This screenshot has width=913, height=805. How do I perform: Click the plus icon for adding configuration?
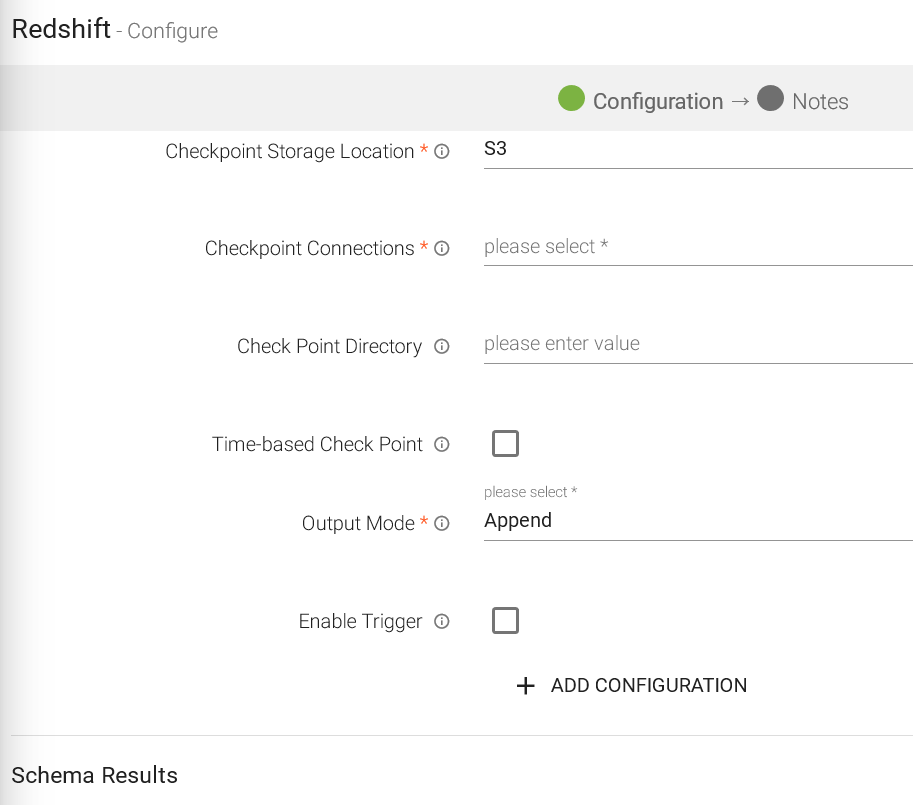(525, 686)
